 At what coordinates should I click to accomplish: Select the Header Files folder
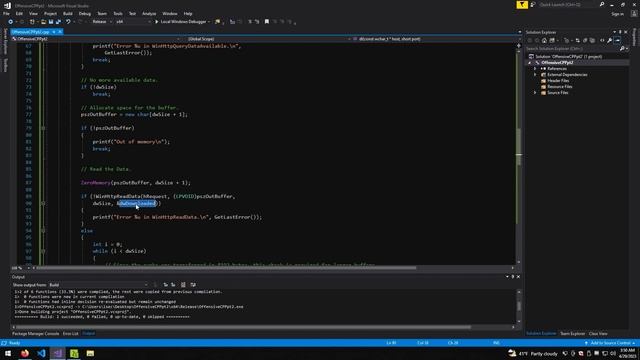(x=558, y=81)
